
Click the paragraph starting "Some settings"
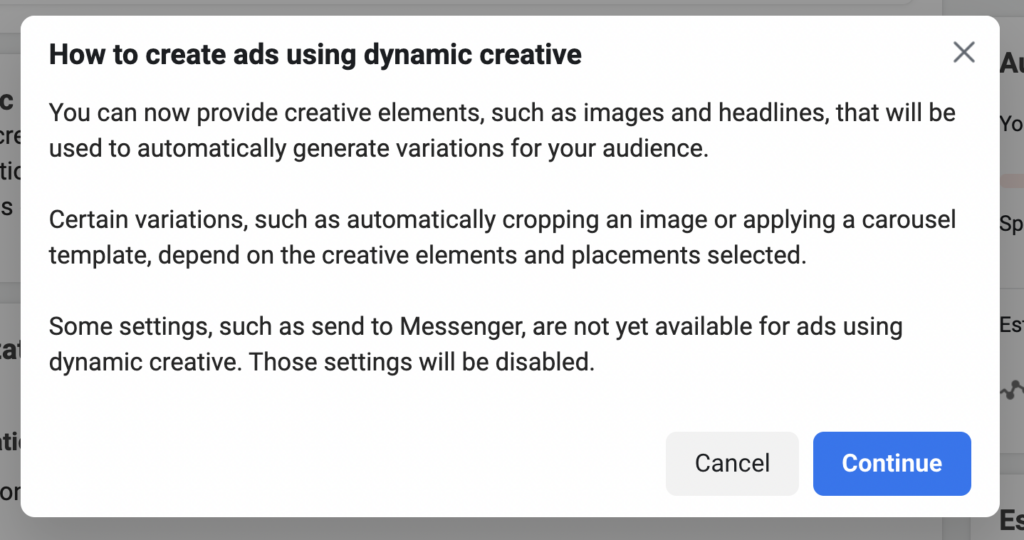pos(476,343)
